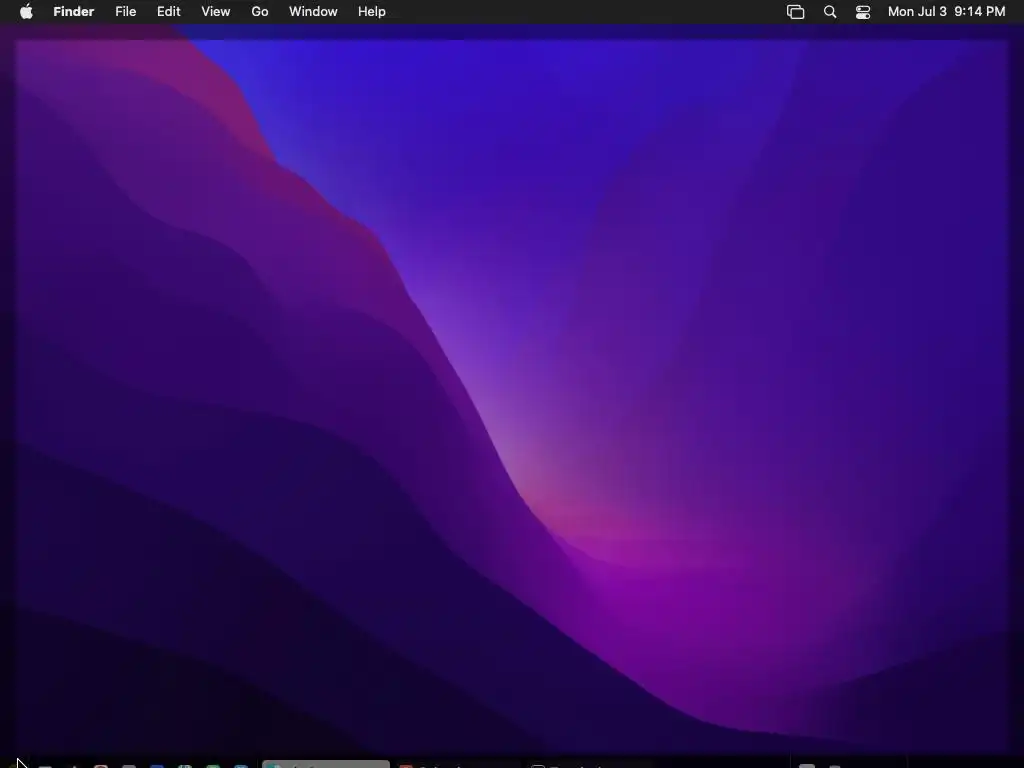Open the Apple menu
This screenshot has height=768, width=1024.
click(x=26, y=12)
